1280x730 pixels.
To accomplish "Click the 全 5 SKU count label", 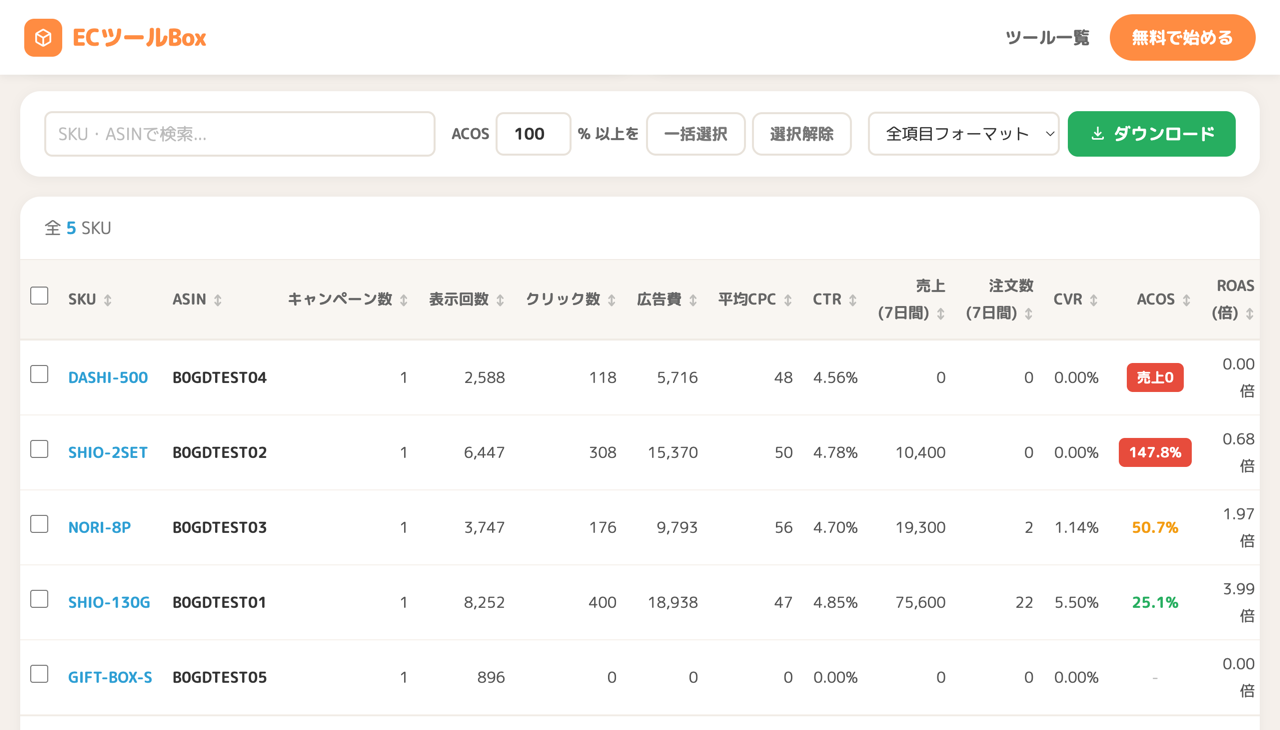I will coord(78,228).
